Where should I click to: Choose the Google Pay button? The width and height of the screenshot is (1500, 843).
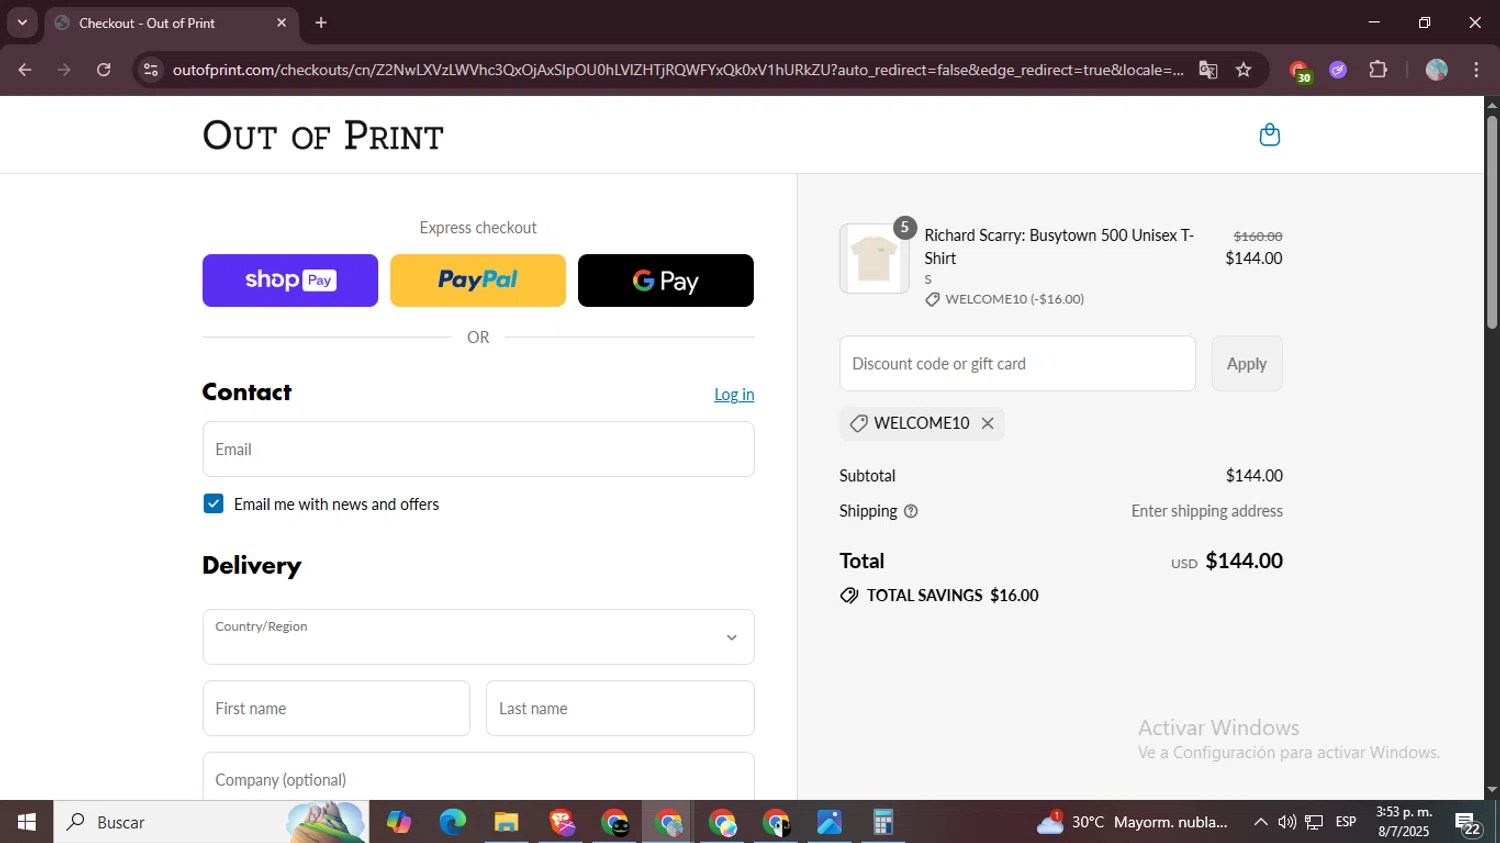click(666, 280)
